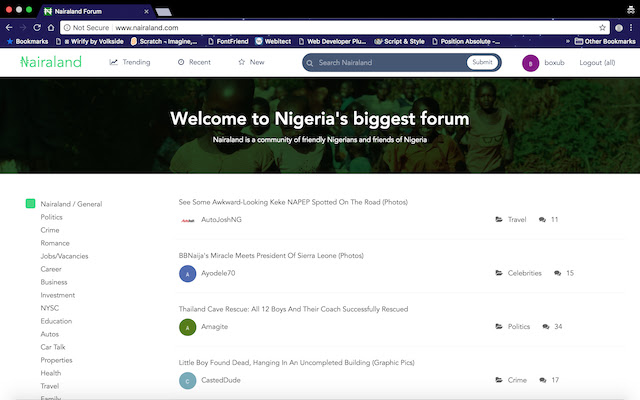This screenshot has width=640, height=400.
Task: Open the AutoJoshNG user profile
Action: [221, 219]
